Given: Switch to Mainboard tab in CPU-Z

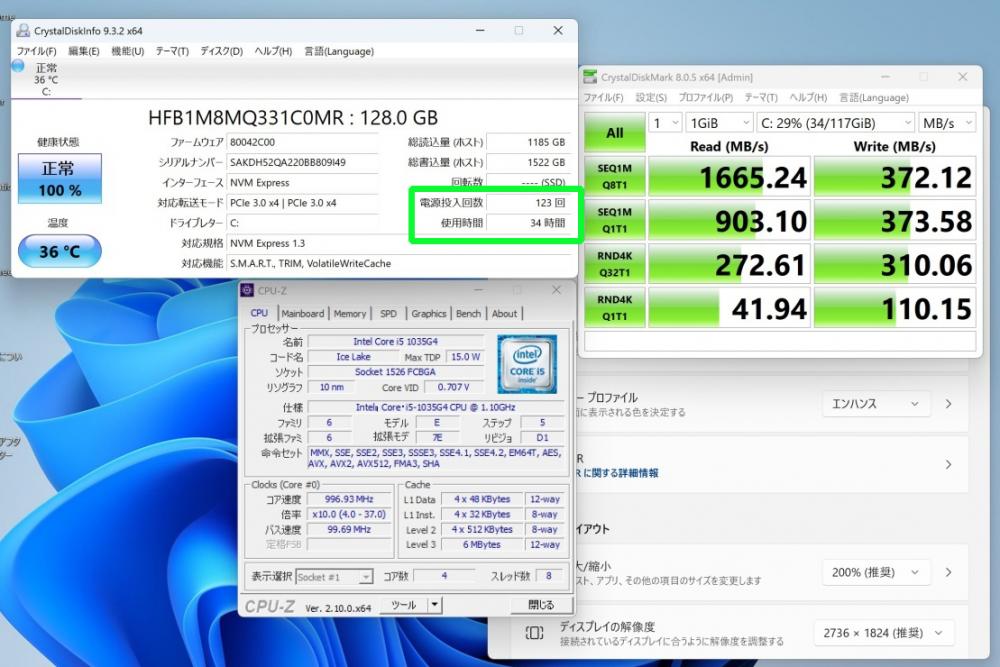Looking at the screenshot, I should 303,314.
